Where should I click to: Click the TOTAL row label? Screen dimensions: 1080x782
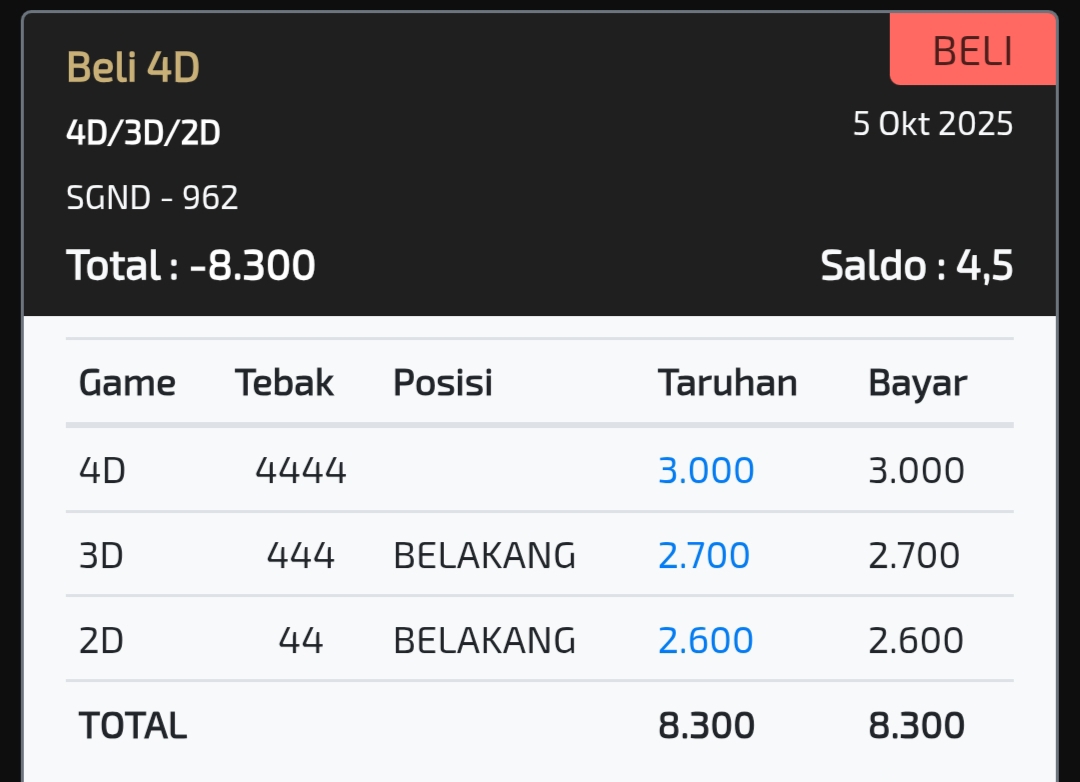[133, 725]
